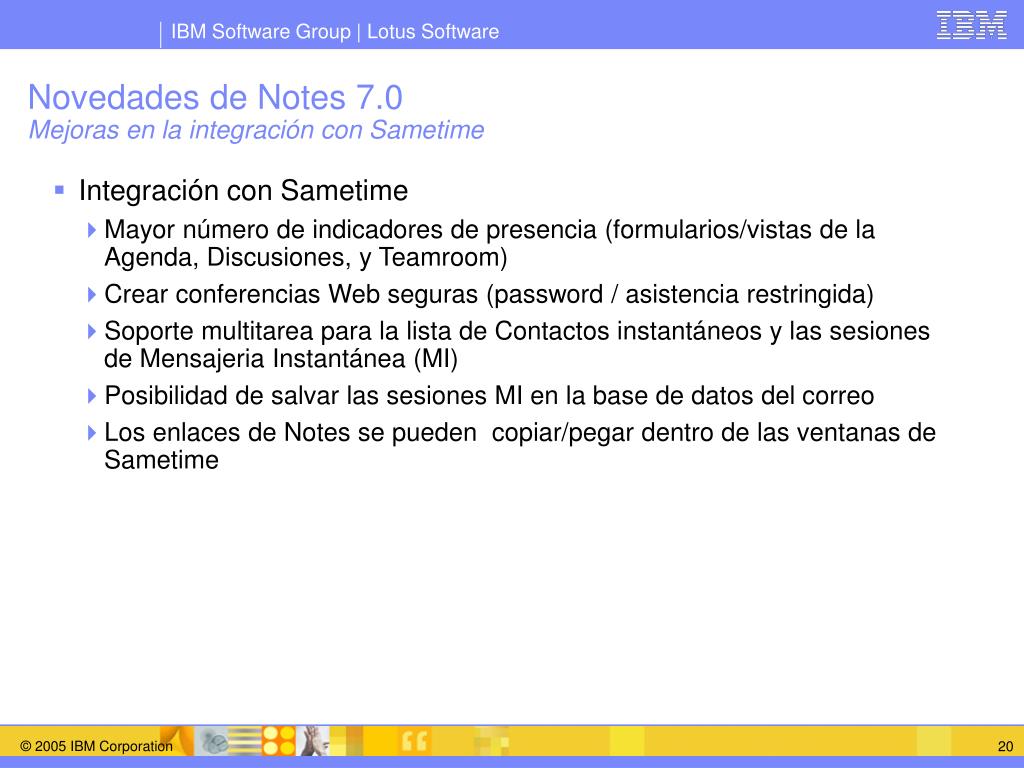Click the text line 'Posibilidad de salvar las sesiones MI'

[489, 396]
